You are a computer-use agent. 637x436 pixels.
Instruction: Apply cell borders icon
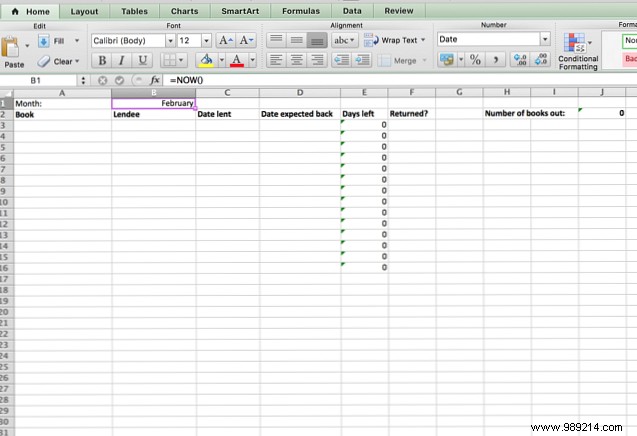[x=168, y=61]
